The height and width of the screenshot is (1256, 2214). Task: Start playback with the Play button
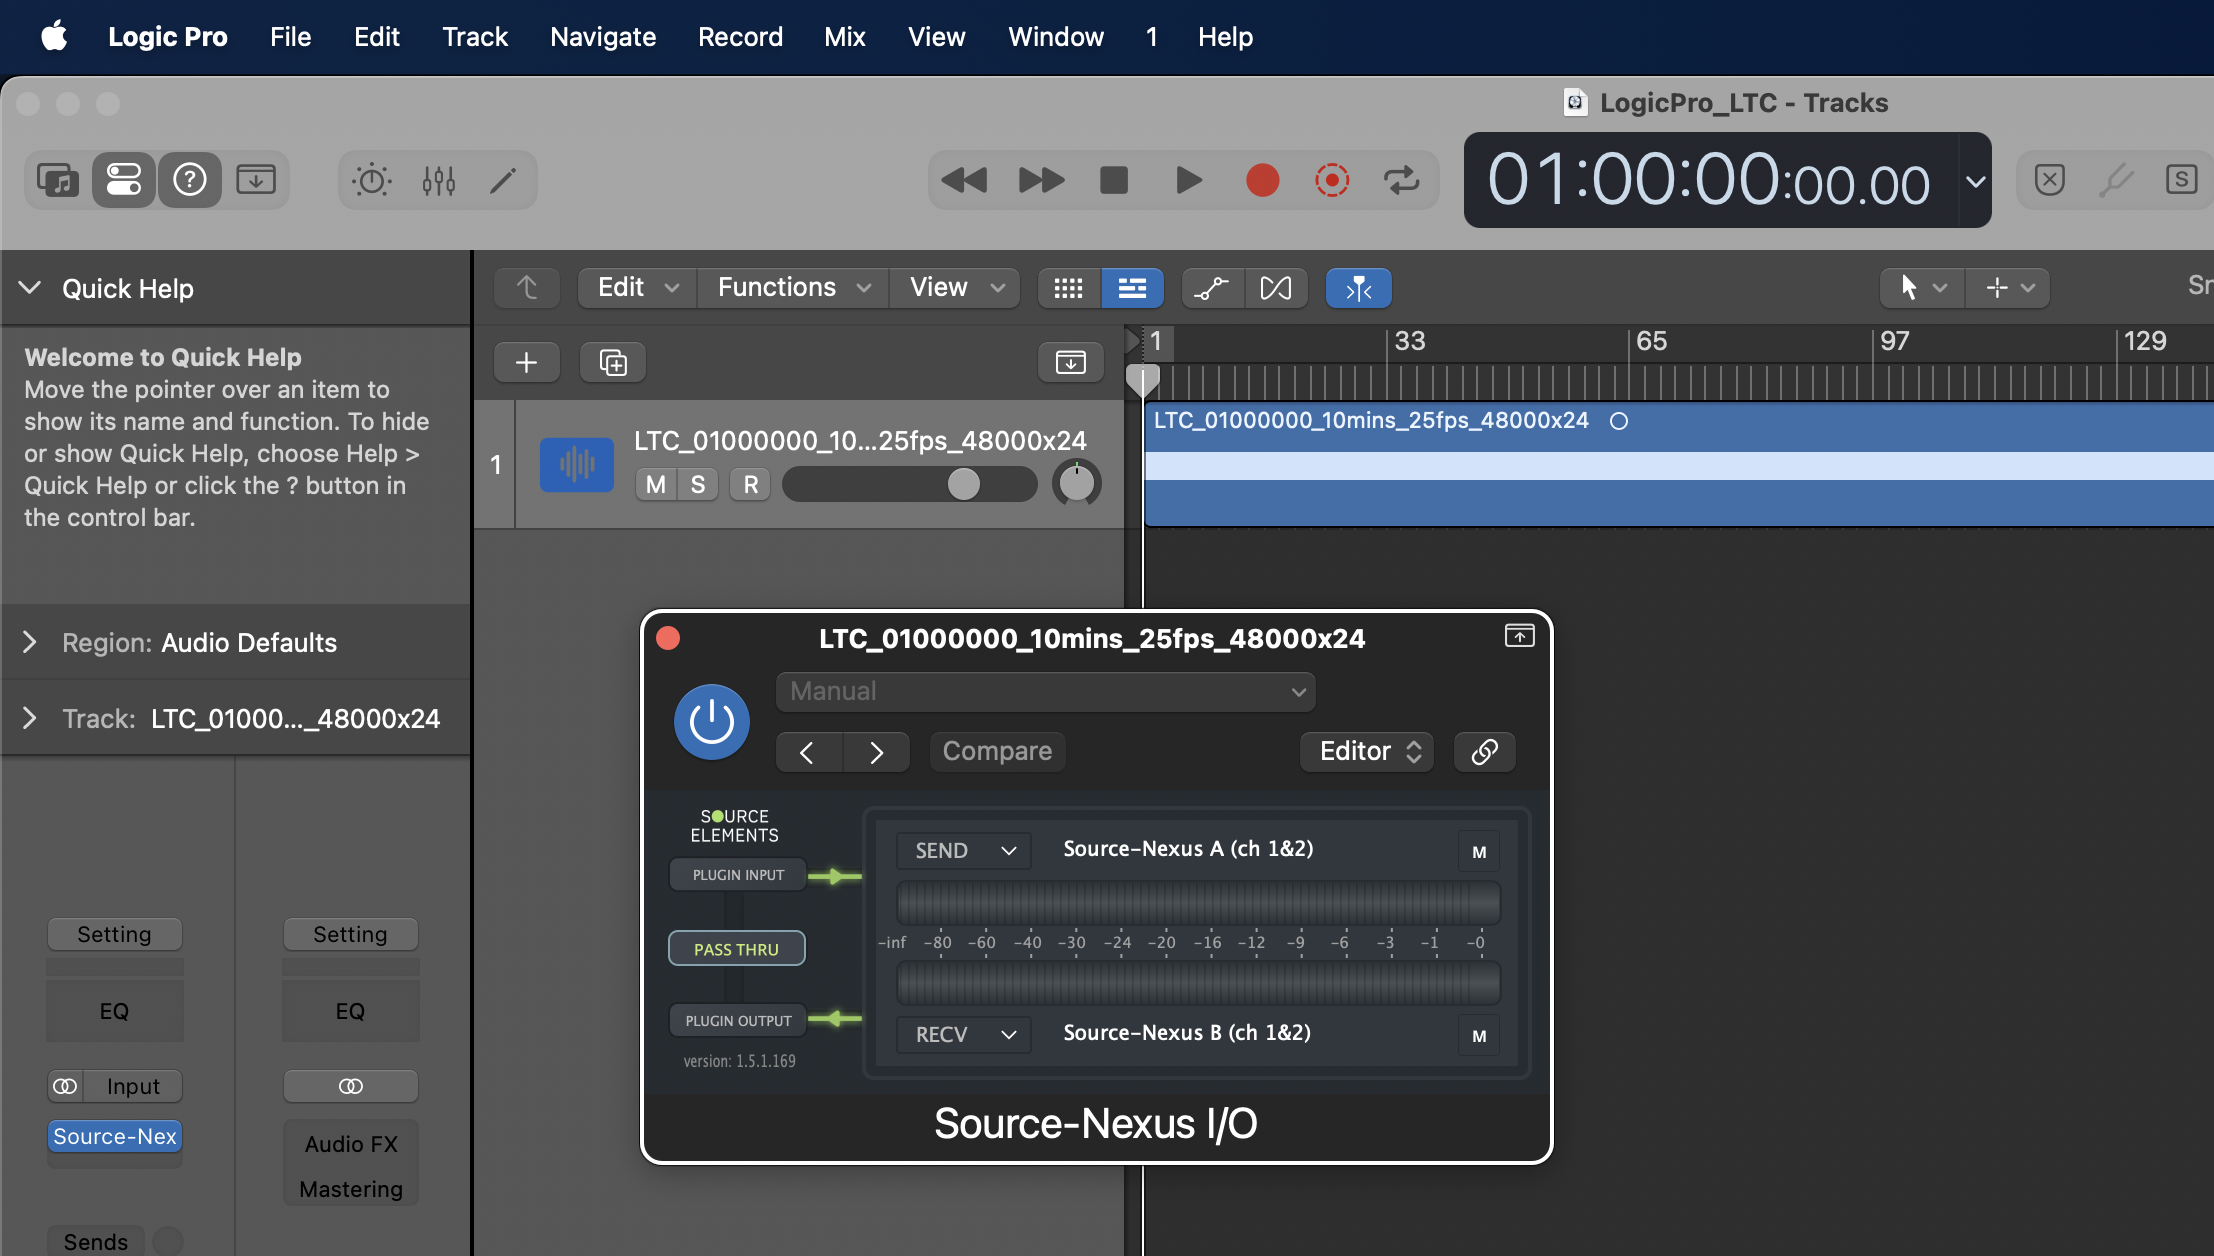pos(1188,180)
